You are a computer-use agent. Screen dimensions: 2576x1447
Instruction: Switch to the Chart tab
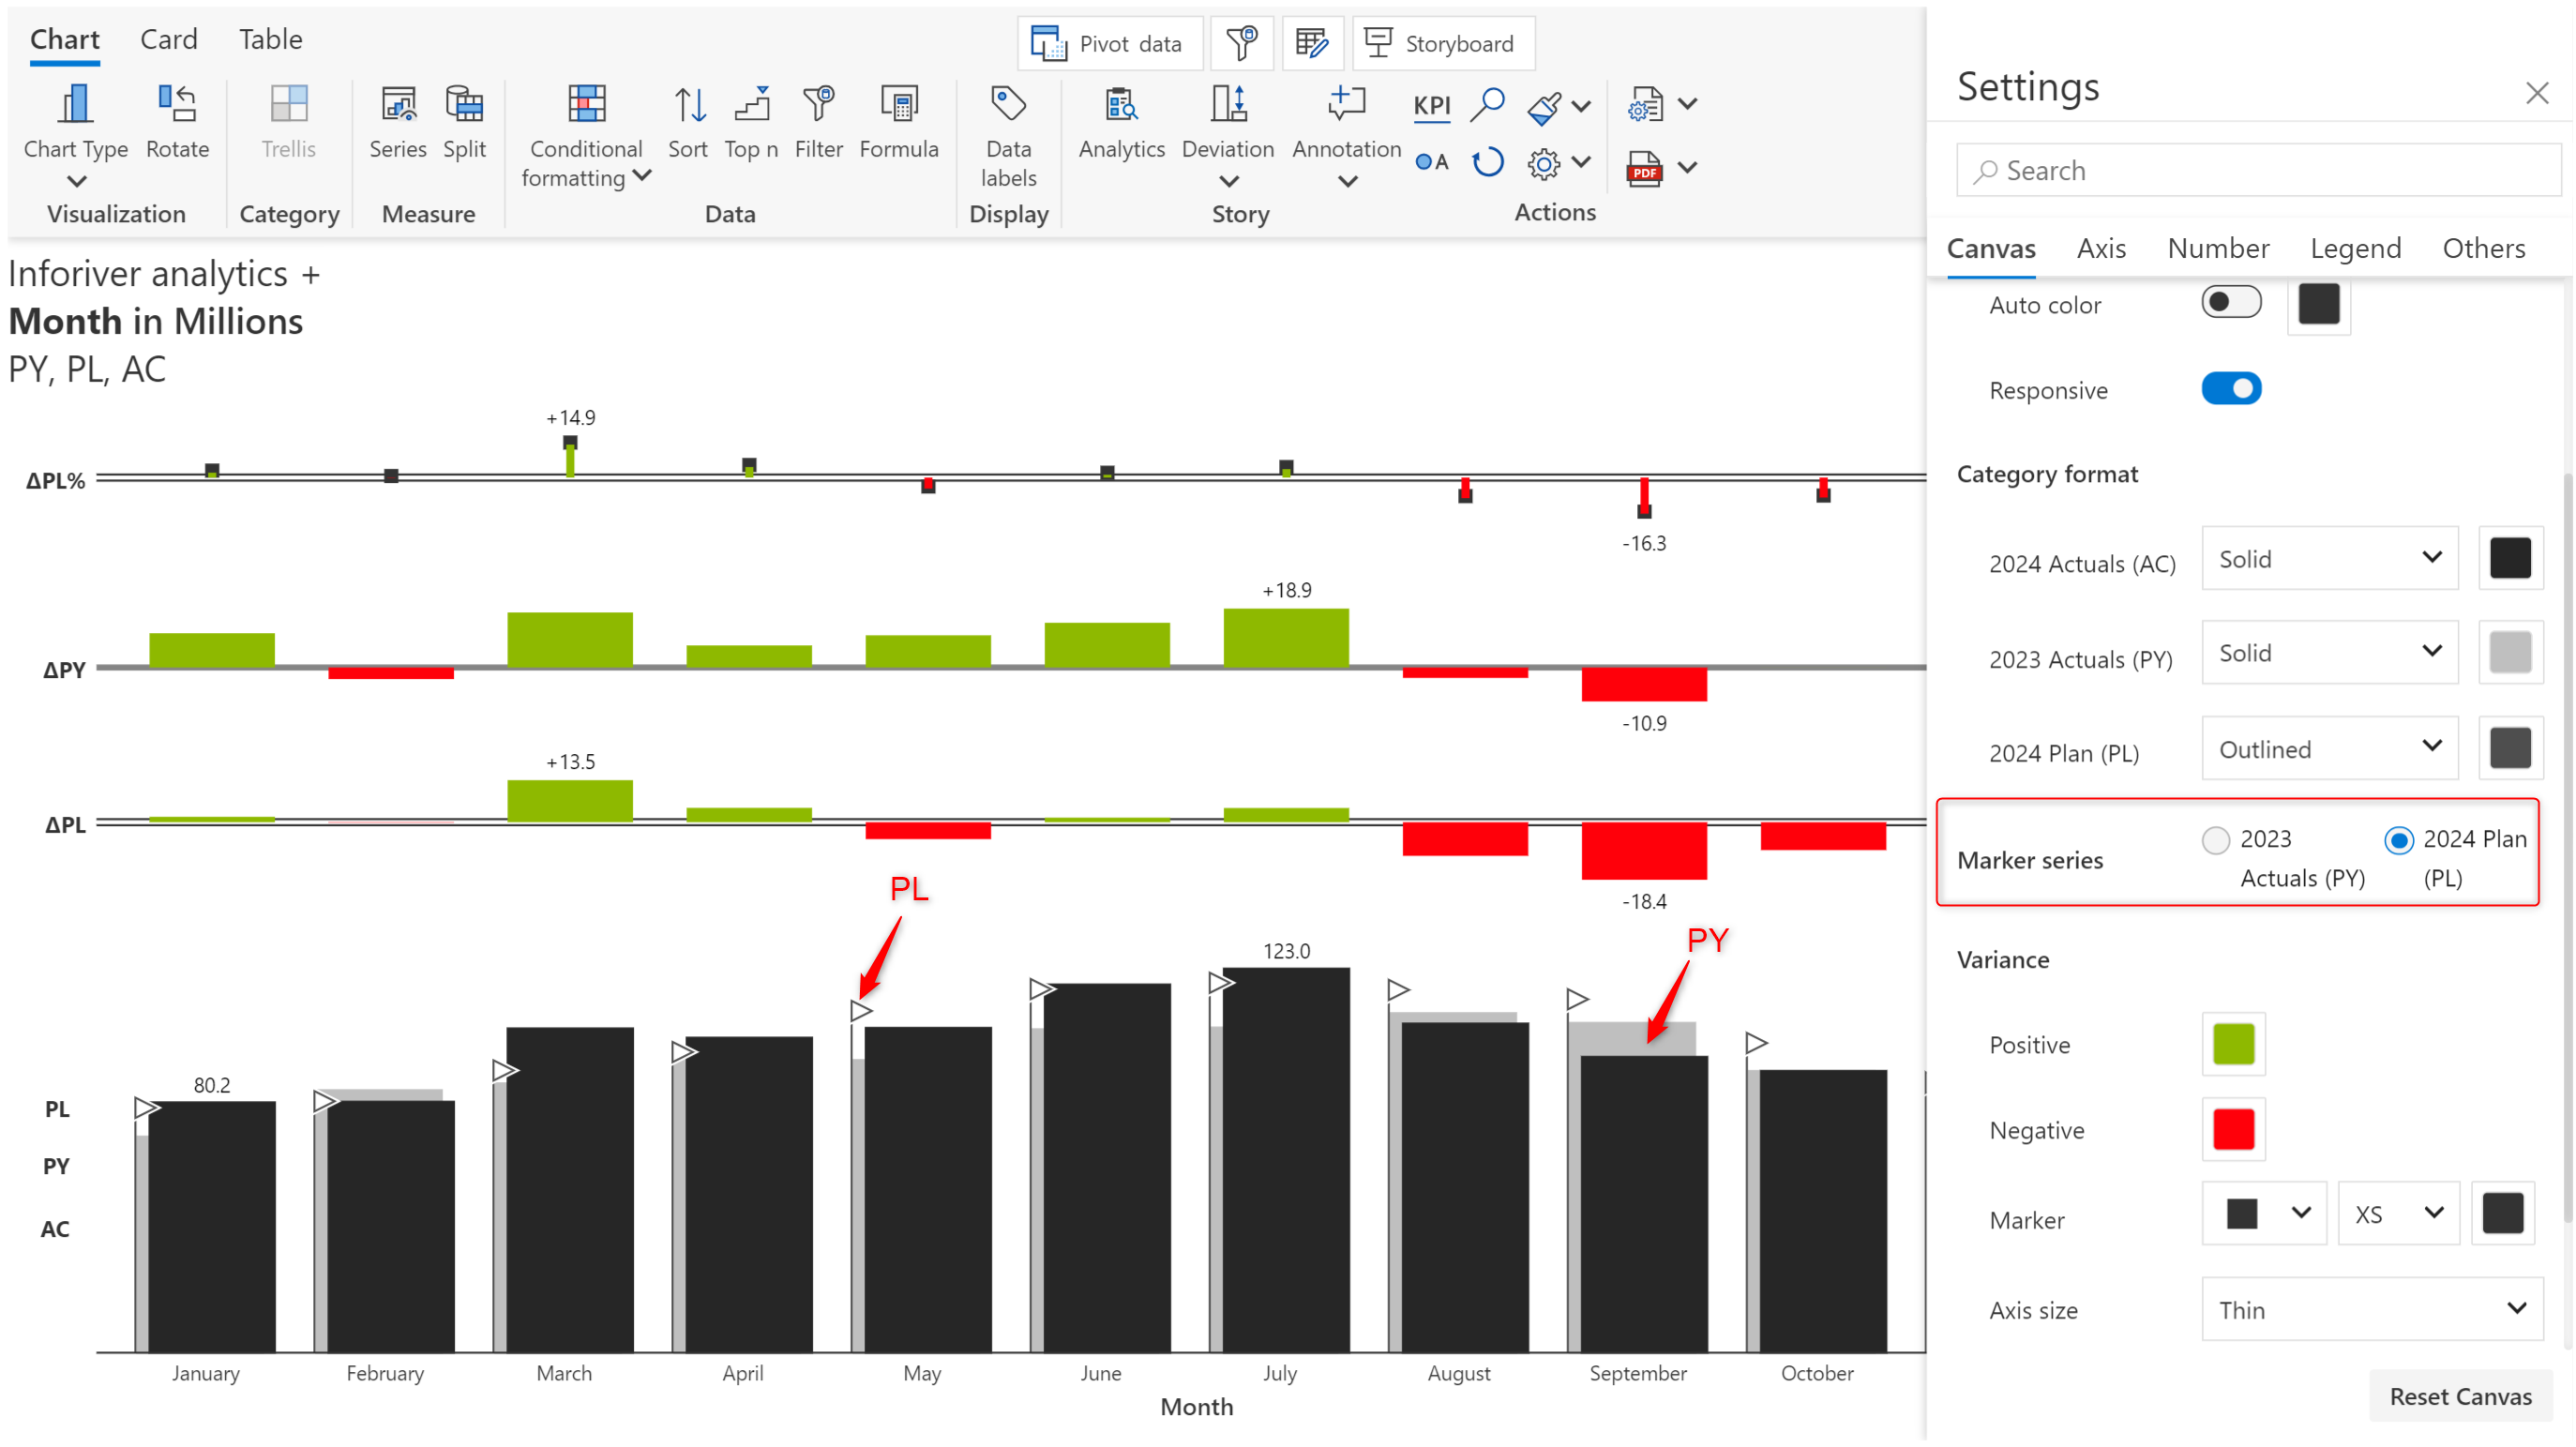coord(64,39)
